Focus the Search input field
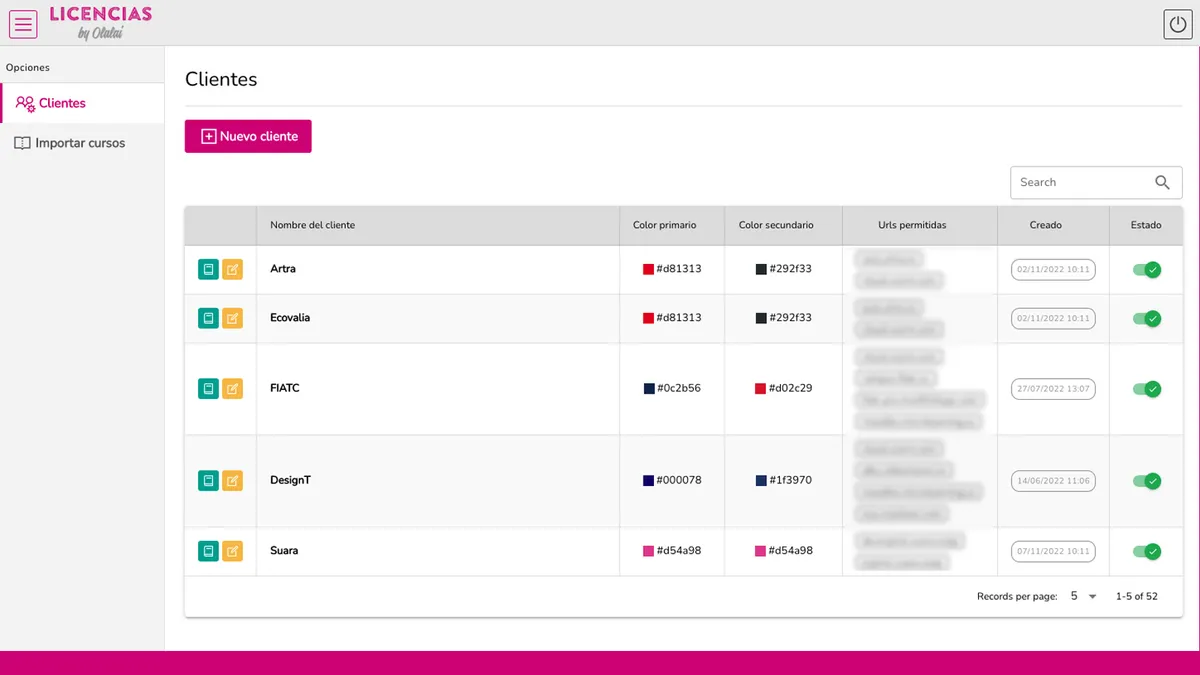1200x675 pixels. pos(1096,182)
